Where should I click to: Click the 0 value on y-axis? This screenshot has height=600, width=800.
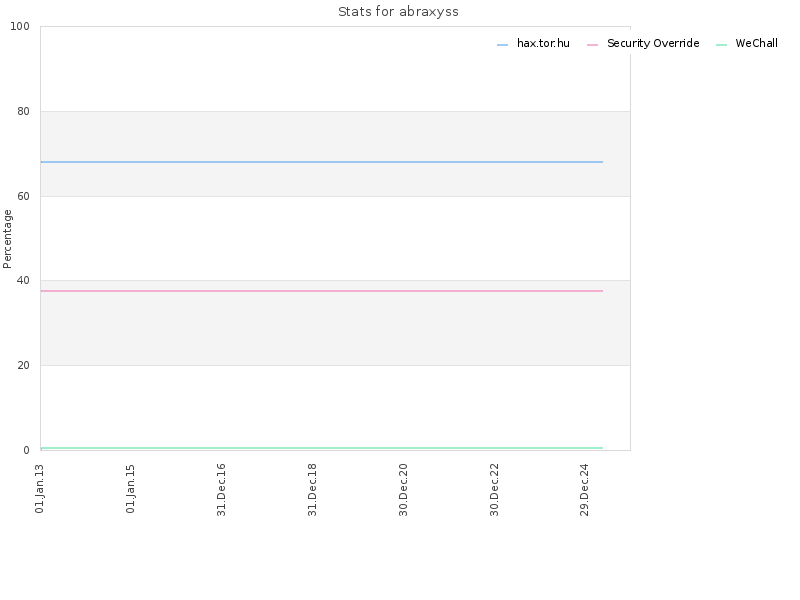click(27, 450)
